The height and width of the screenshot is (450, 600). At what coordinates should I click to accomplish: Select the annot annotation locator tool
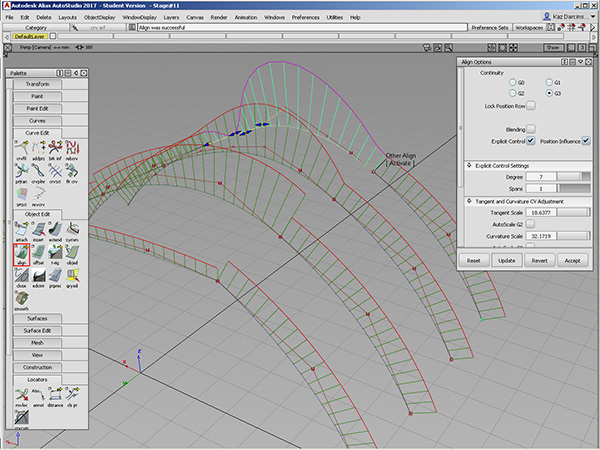coord(38,397)
